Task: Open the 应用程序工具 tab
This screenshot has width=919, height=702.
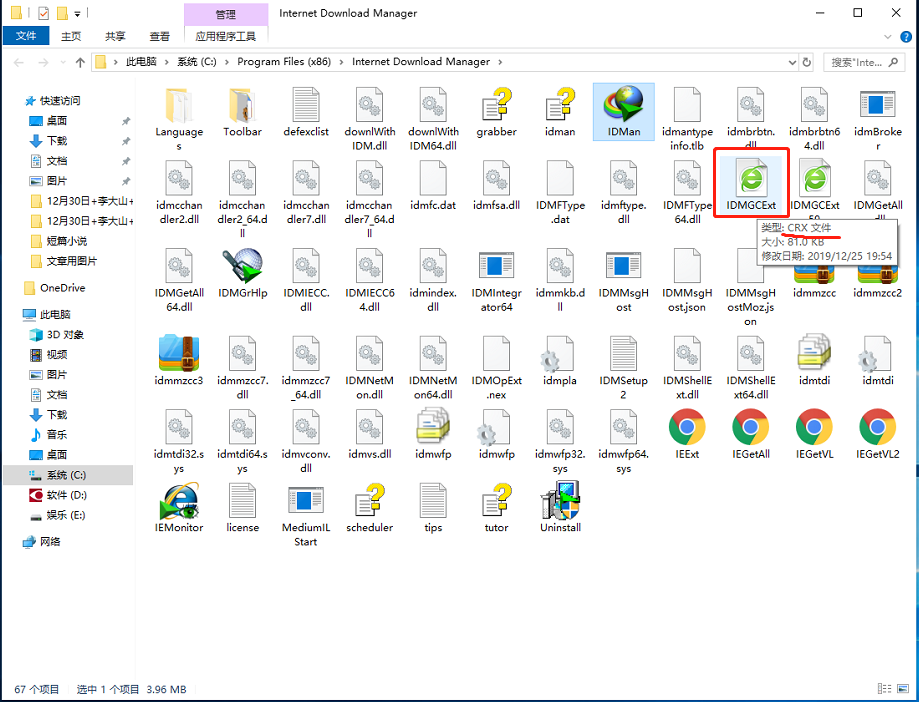Action: click(226, 36)
